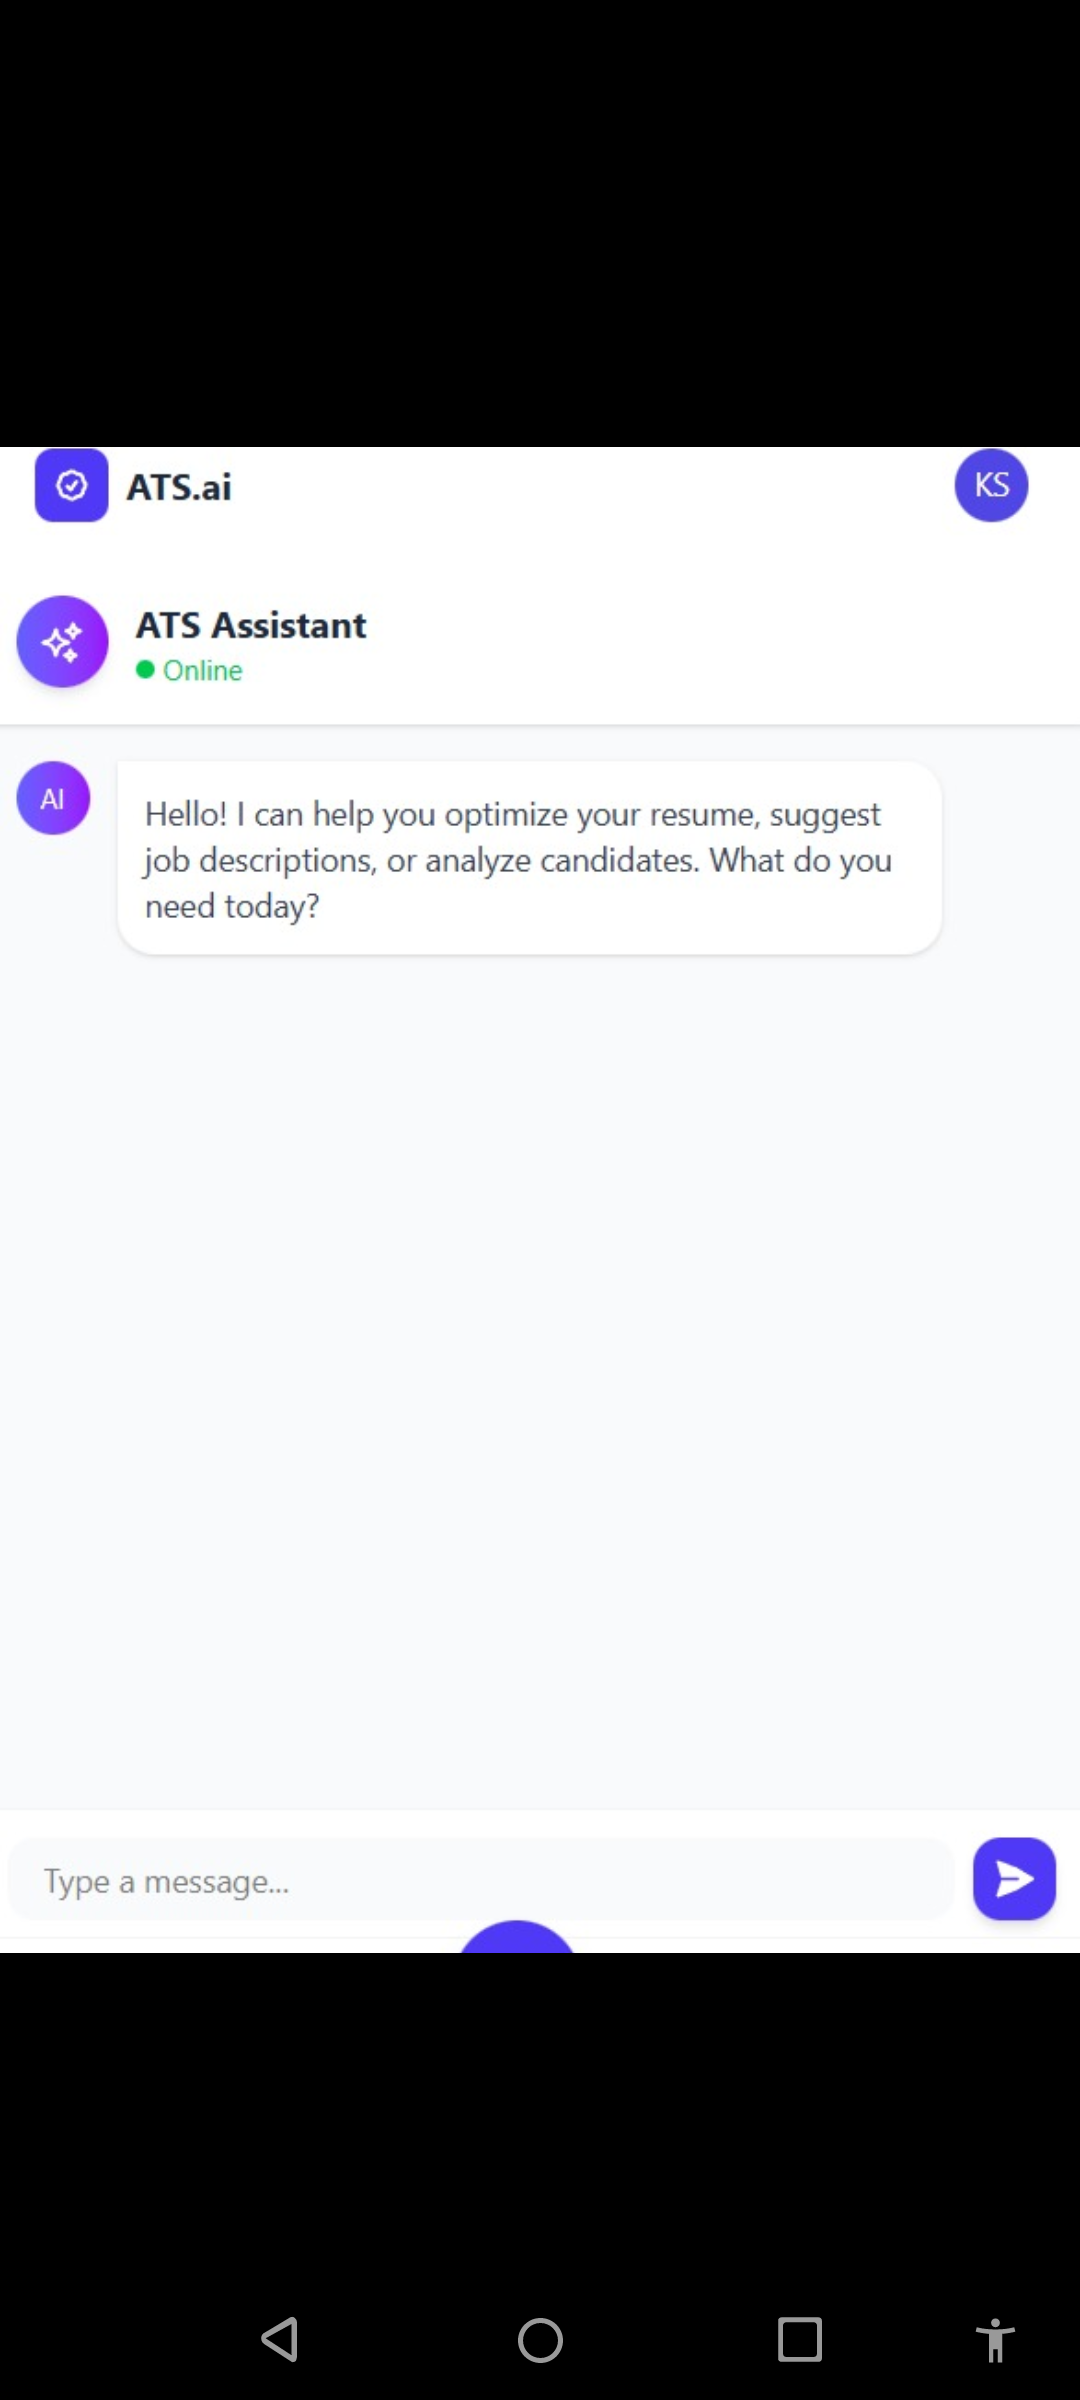
Task: Click blank header space between ATS.ai and KS
Action: pos(590,488)
